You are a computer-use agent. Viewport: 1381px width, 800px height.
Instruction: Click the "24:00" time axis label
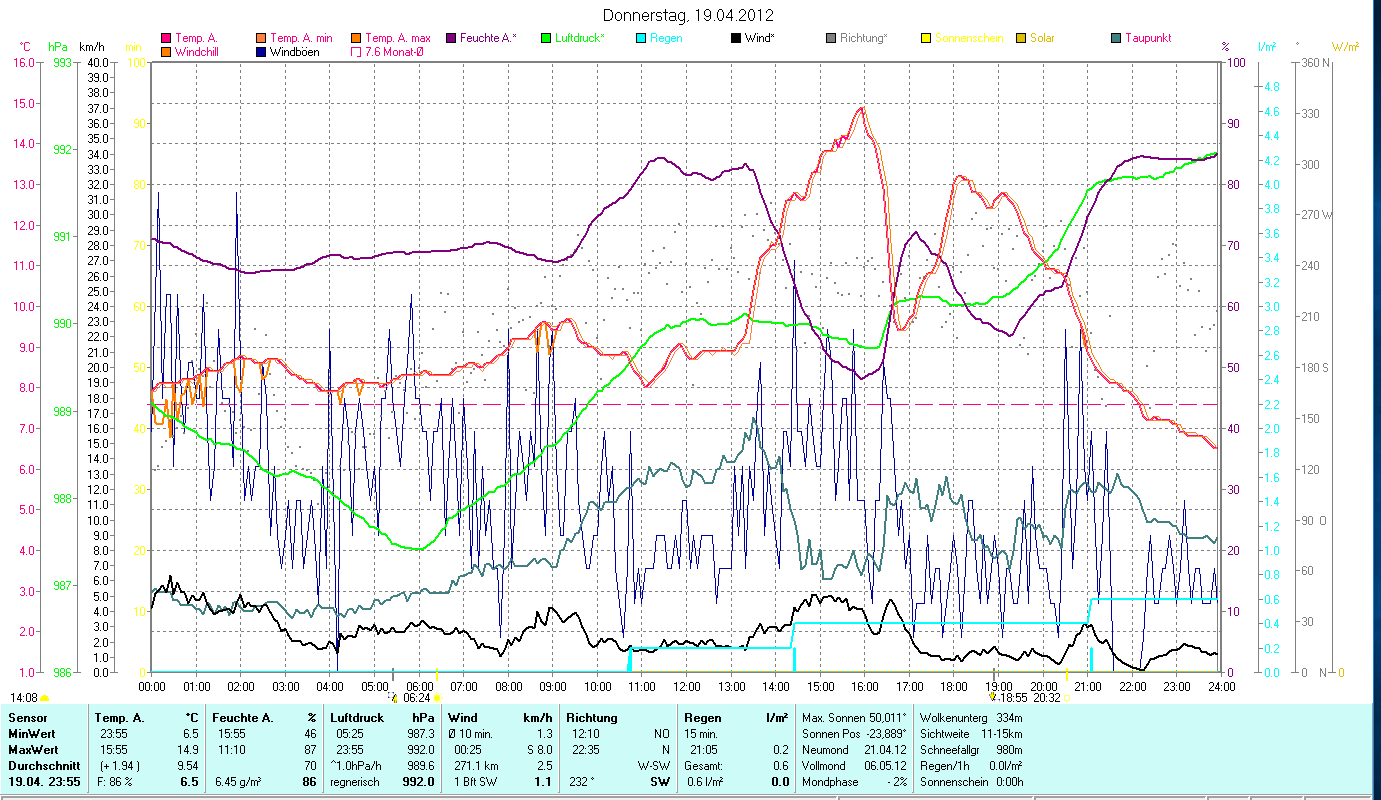coord(1222,687)
